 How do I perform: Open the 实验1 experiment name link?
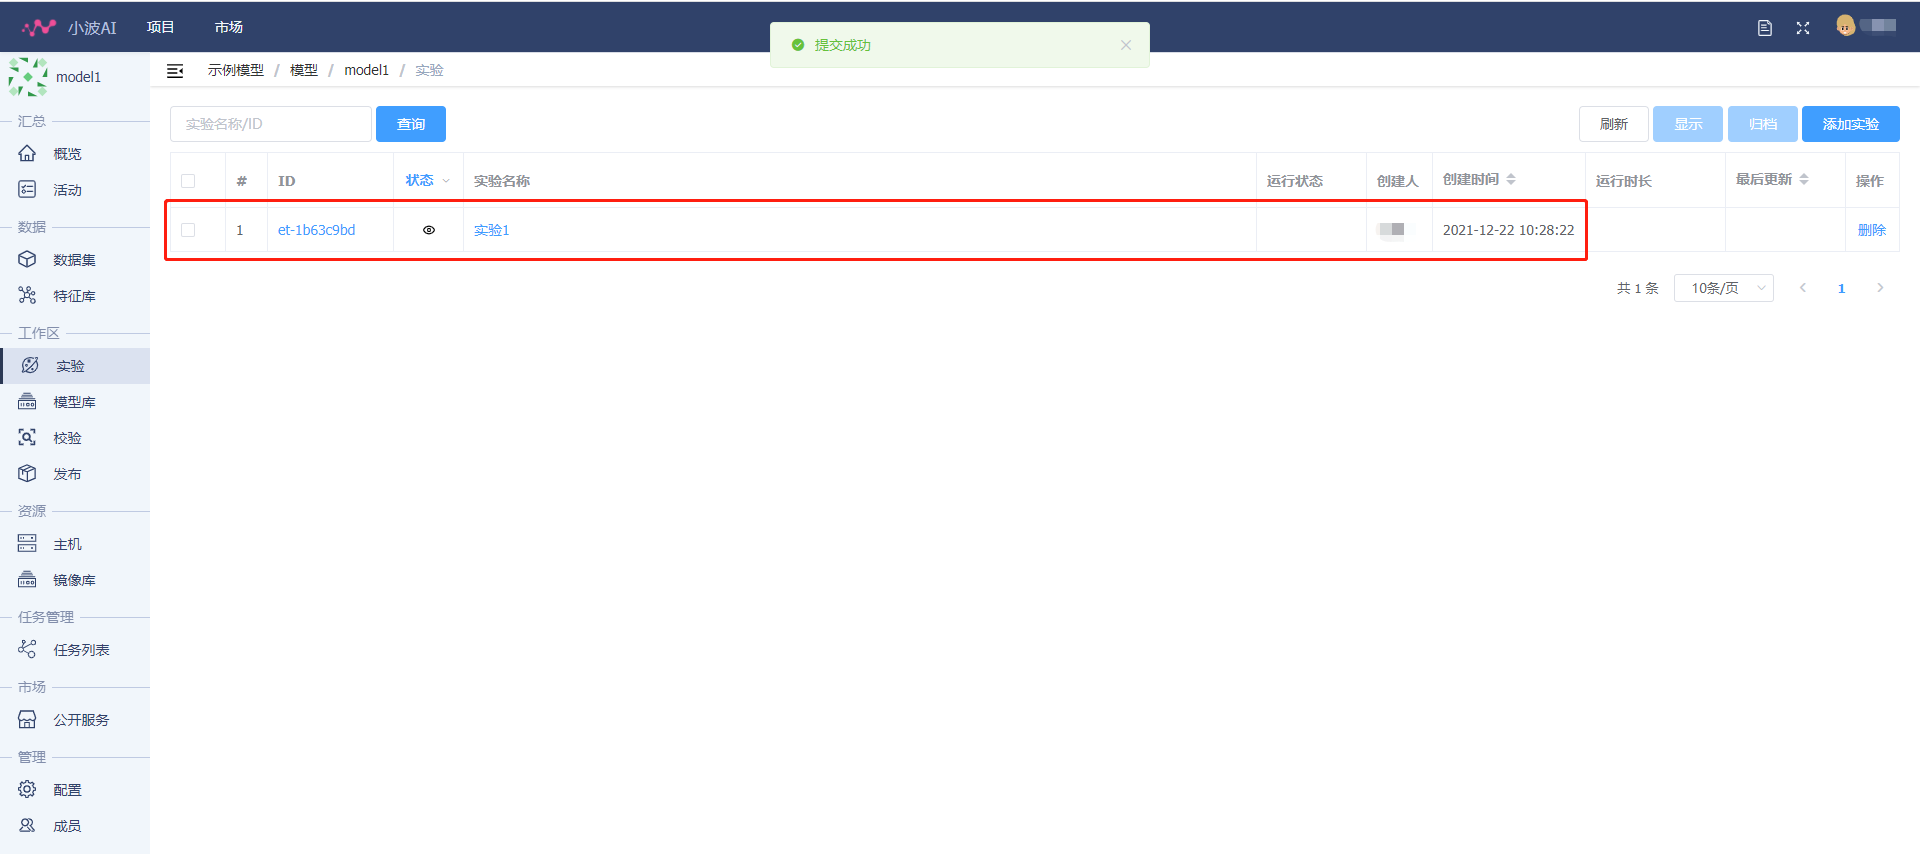coord(492,230)
